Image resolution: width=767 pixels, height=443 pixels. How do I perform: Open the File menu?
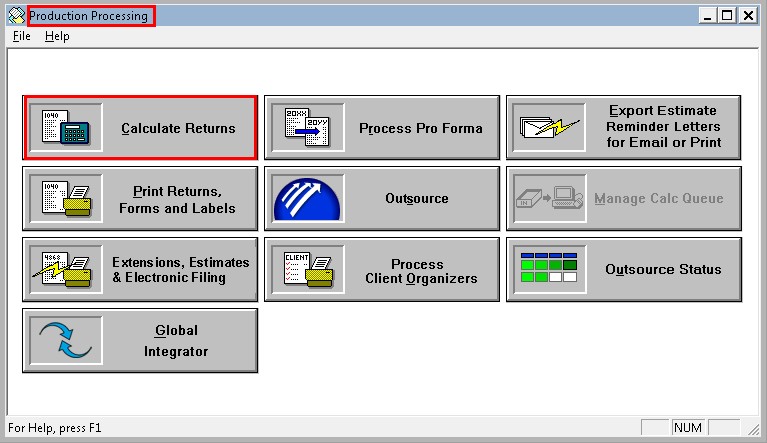[x=22, y=36]
